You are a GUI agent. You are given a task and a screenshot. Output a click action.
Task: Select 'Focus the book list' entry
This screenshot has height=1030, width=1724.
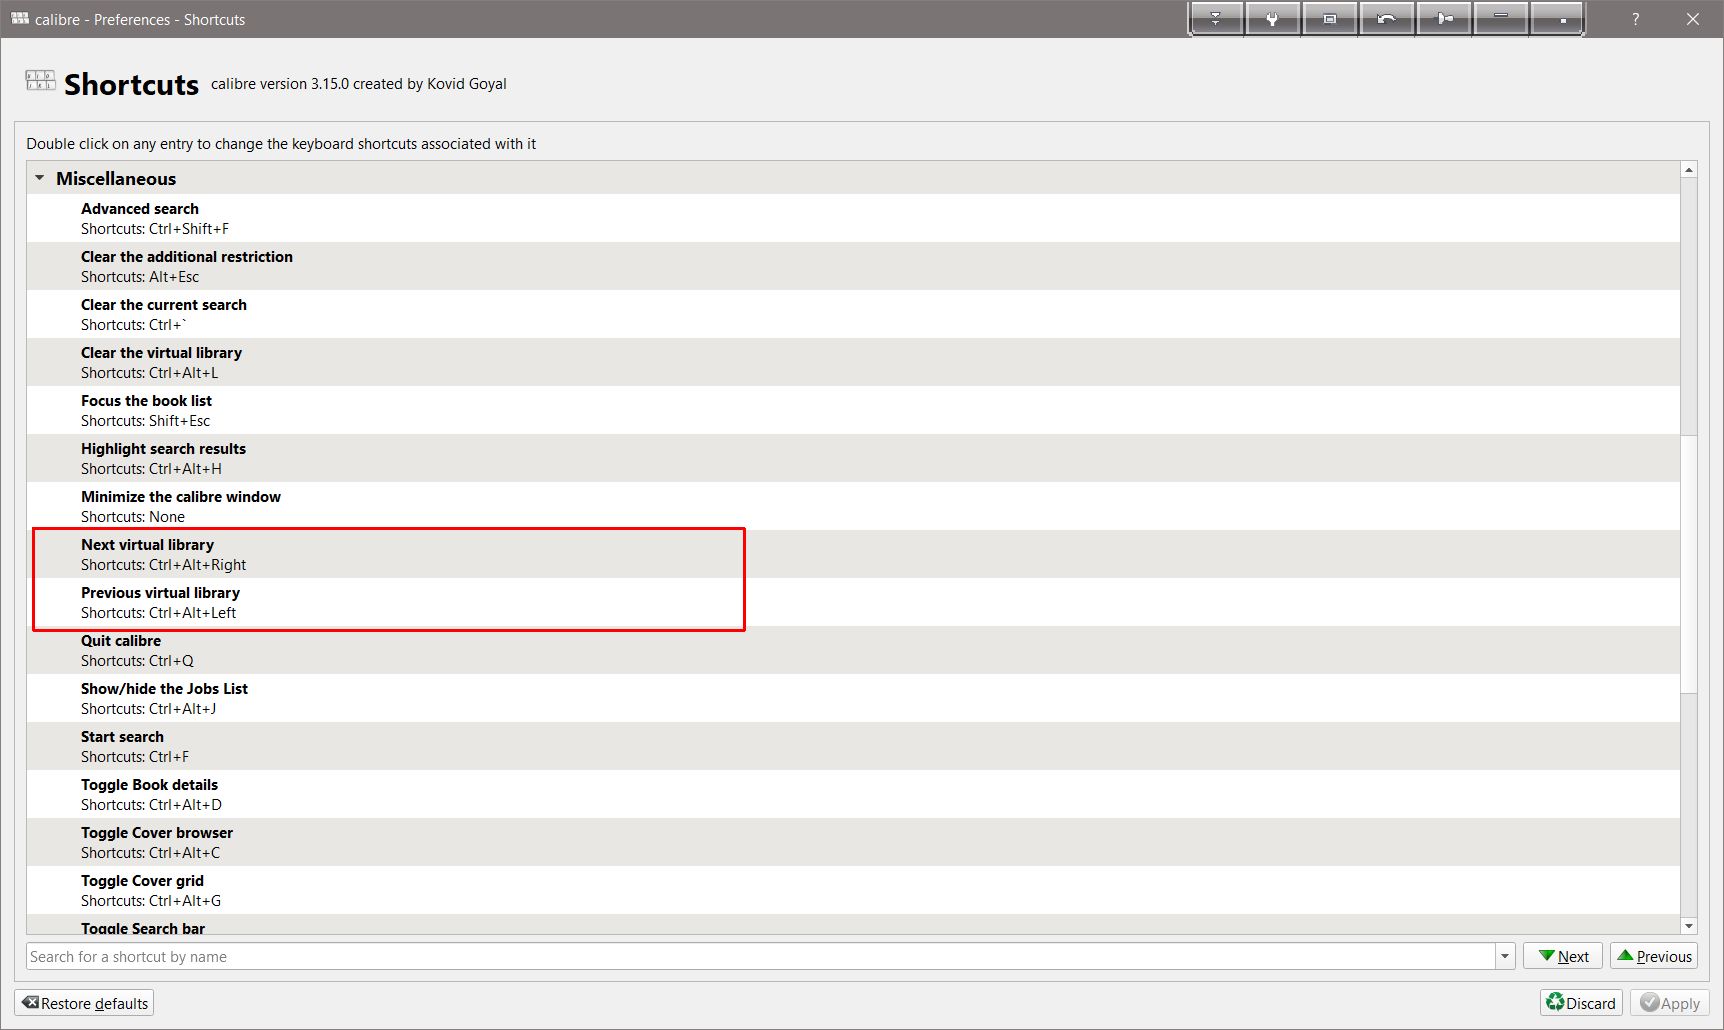[x=853, y=410]
